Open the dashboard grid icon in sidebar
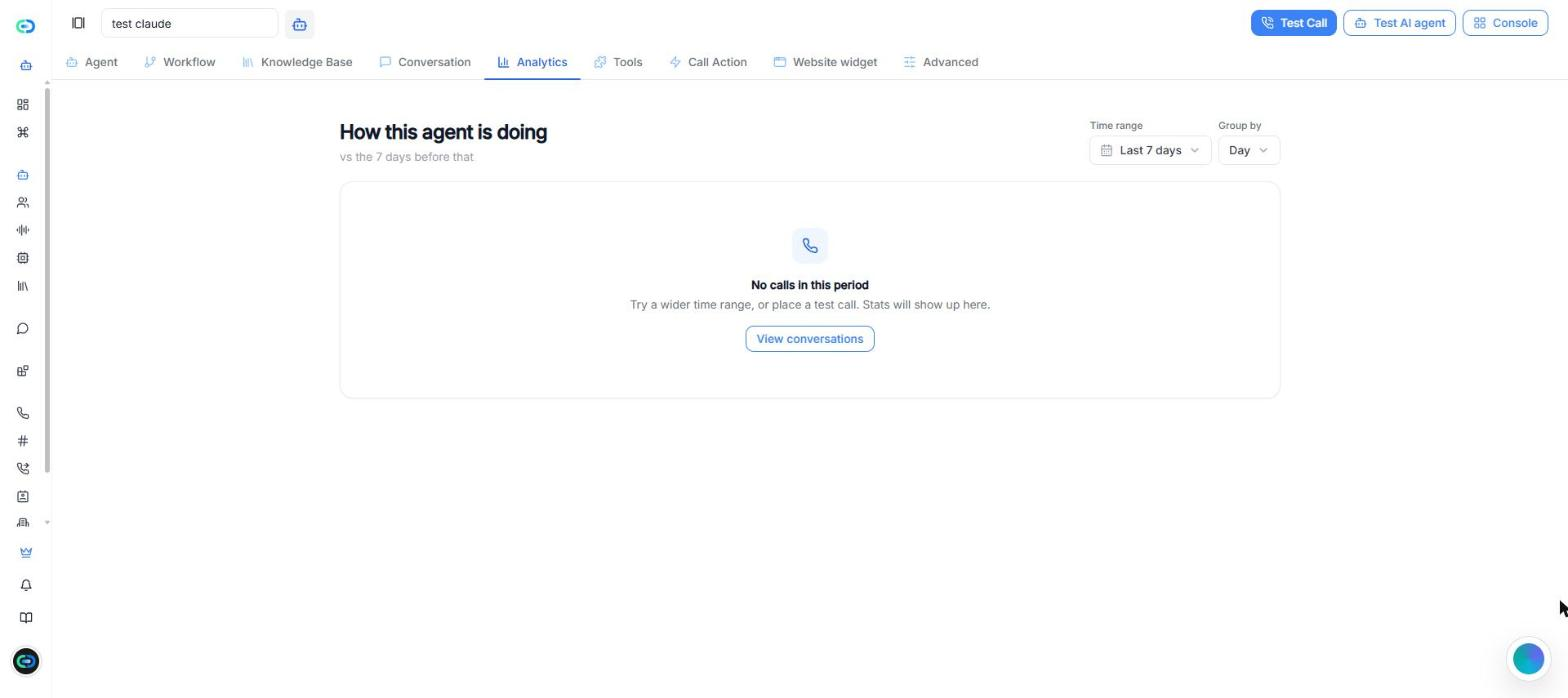 pyautogui.click(x=23, y=105)
